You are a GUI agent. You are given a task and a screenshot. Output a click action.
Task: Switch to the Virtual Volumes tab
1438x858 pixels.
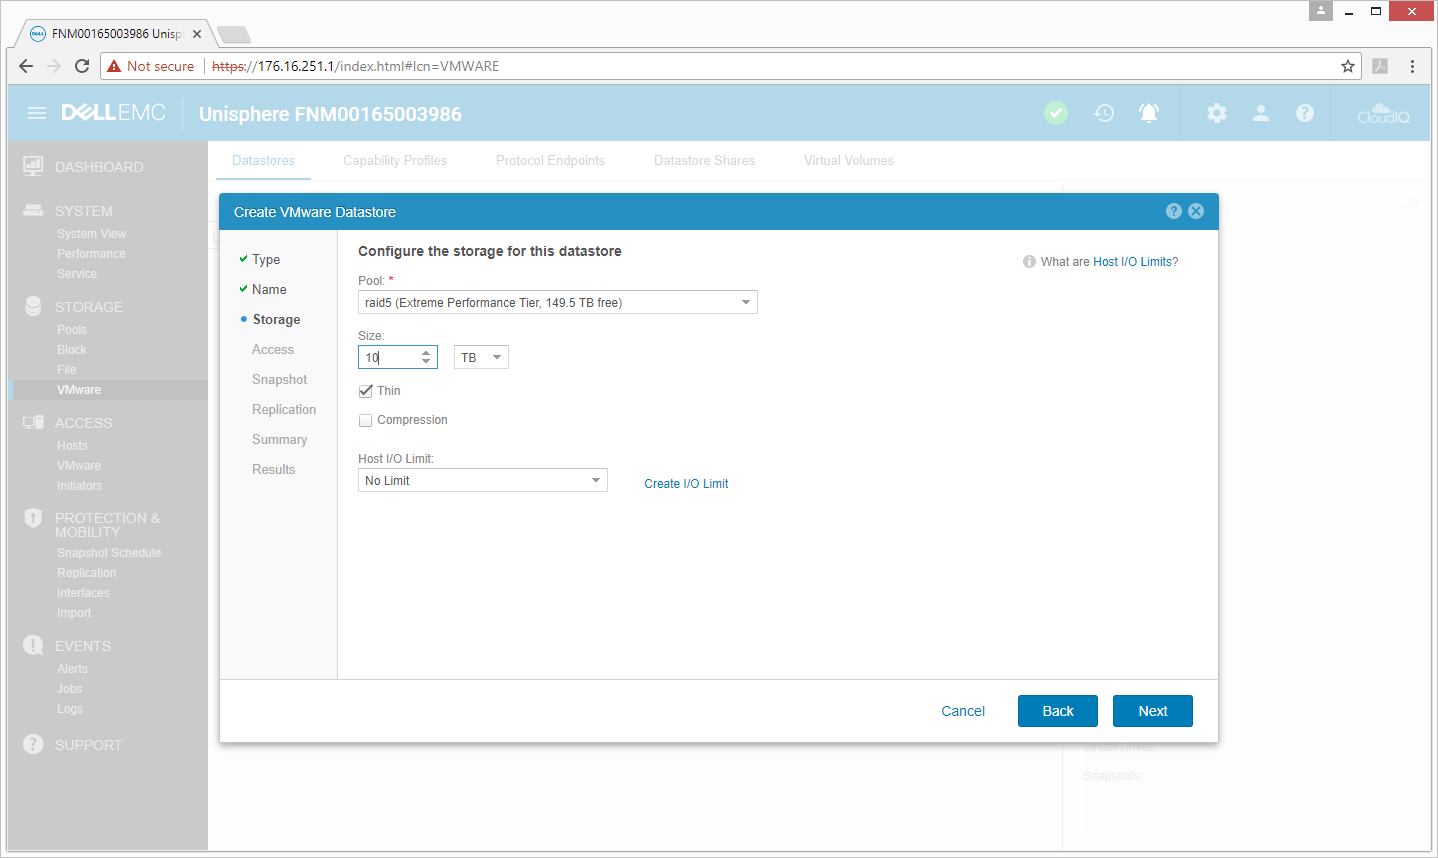(849, 160)
